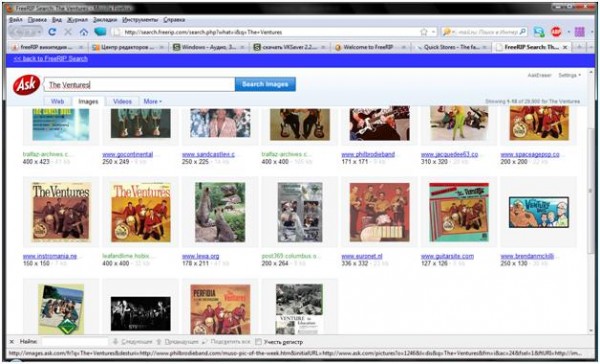Open the wolves thumbnail from lewa.org
600x364 pixels.
click(220, 212)
